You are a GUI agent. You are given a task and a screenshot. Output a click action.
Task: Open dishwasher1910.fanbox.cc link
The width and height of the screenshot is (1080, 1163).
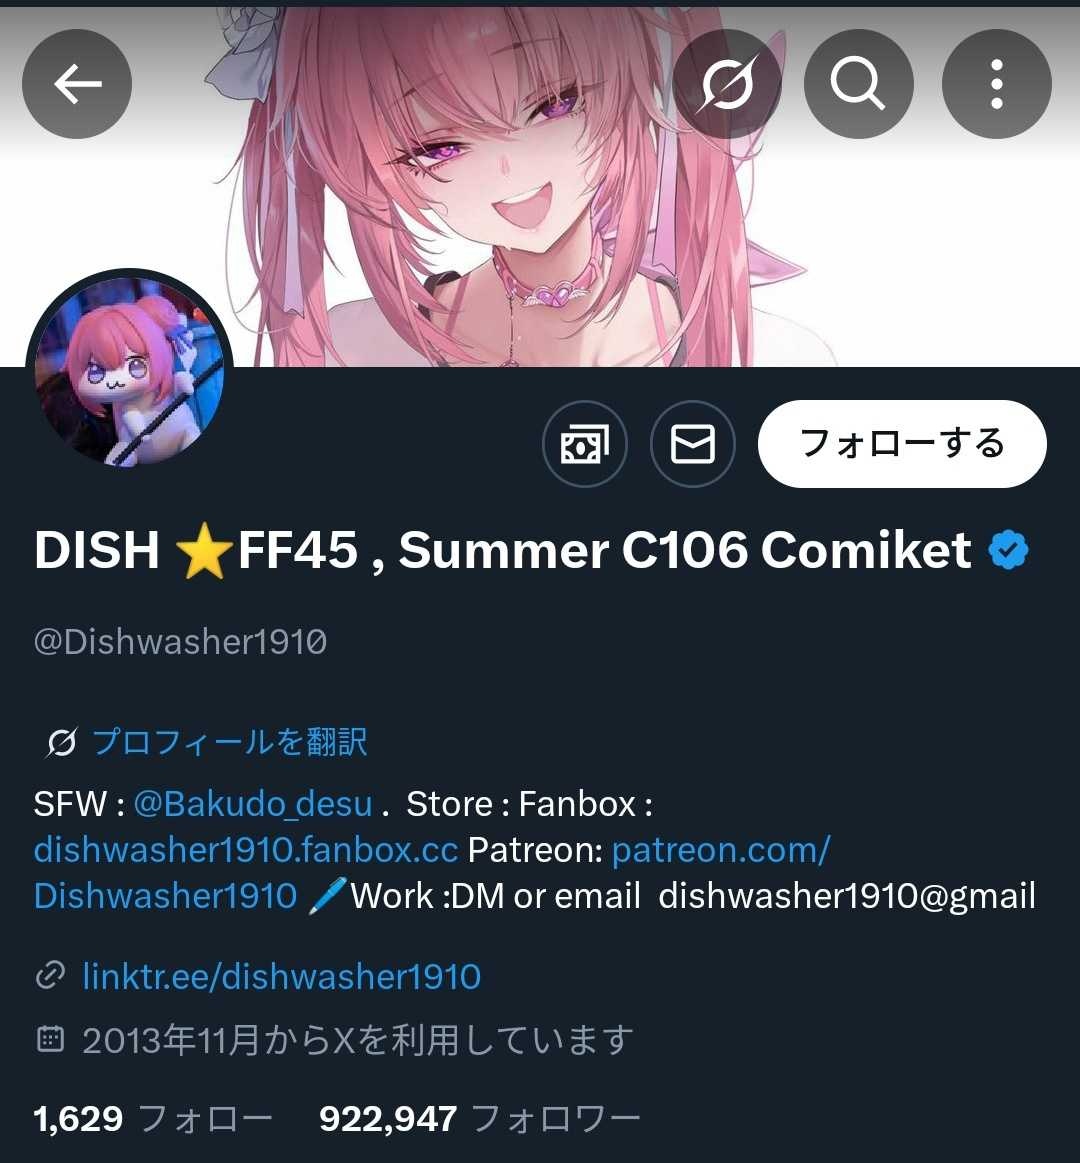coord(246,850)
